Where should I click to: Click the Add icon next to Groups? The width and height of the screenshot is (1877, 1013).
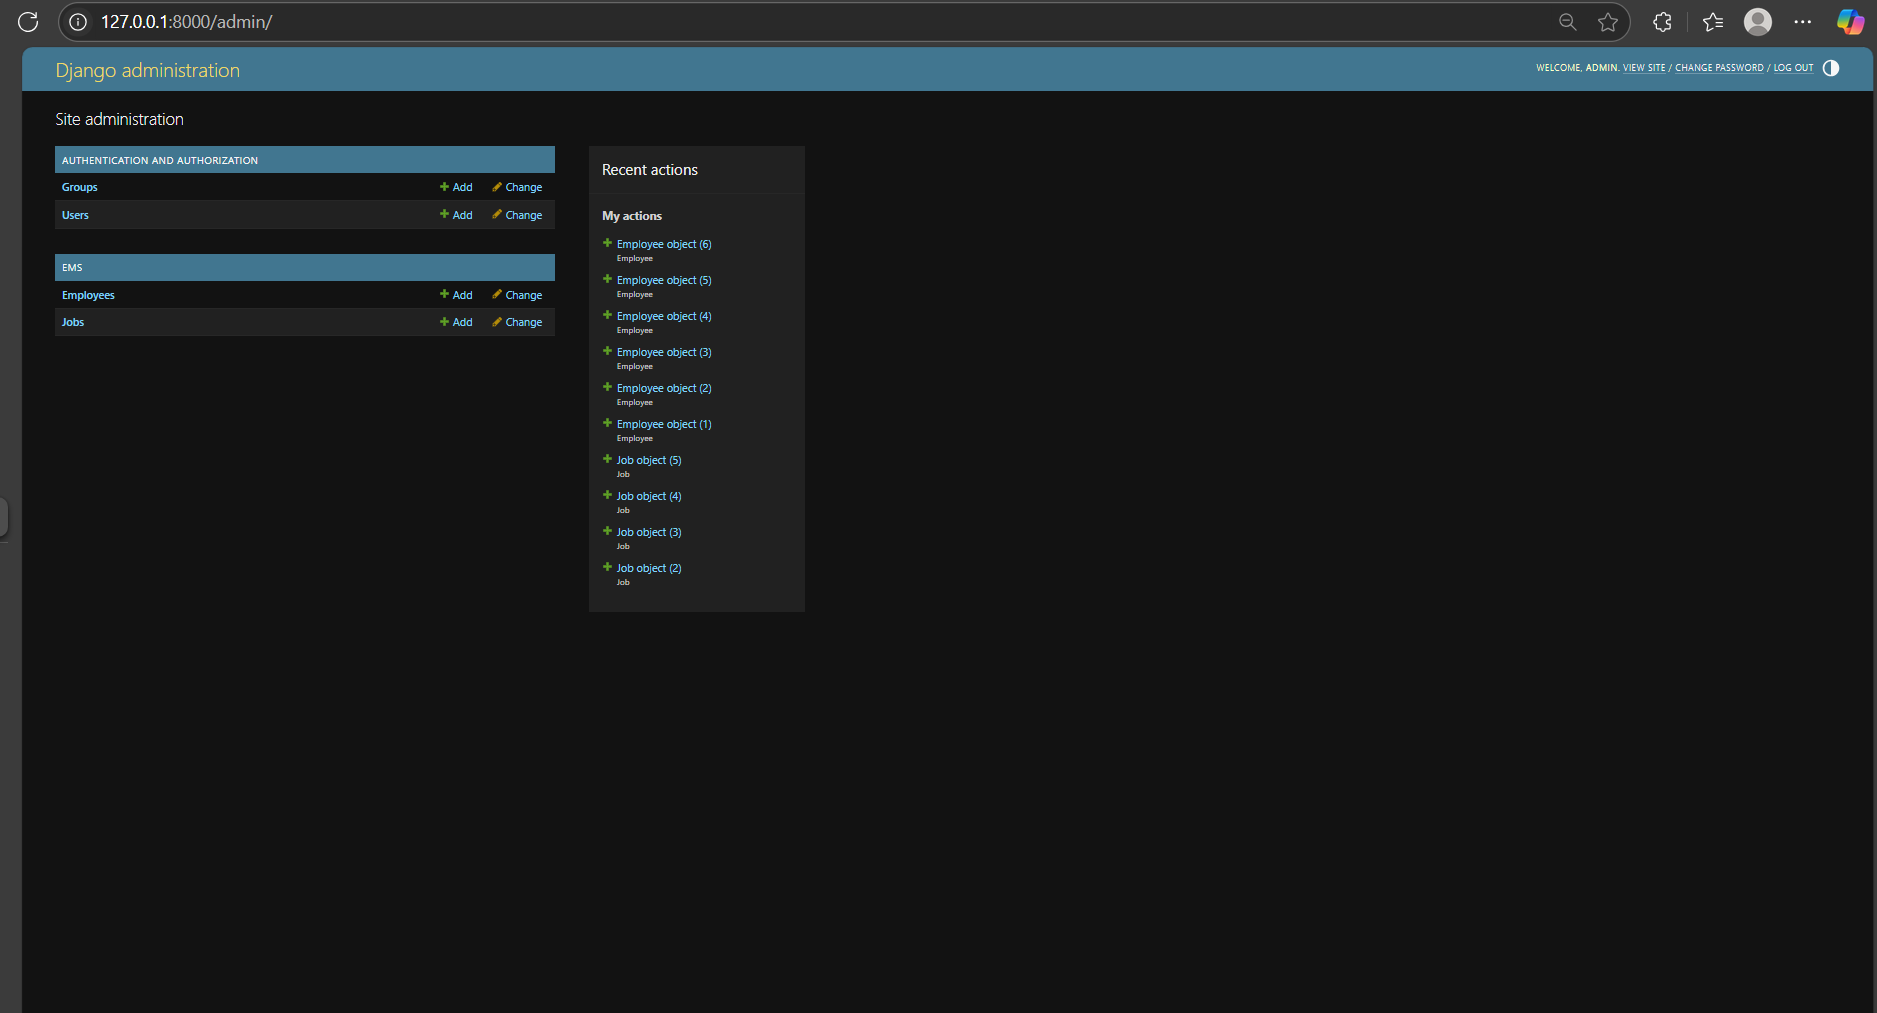pos(446,187)
